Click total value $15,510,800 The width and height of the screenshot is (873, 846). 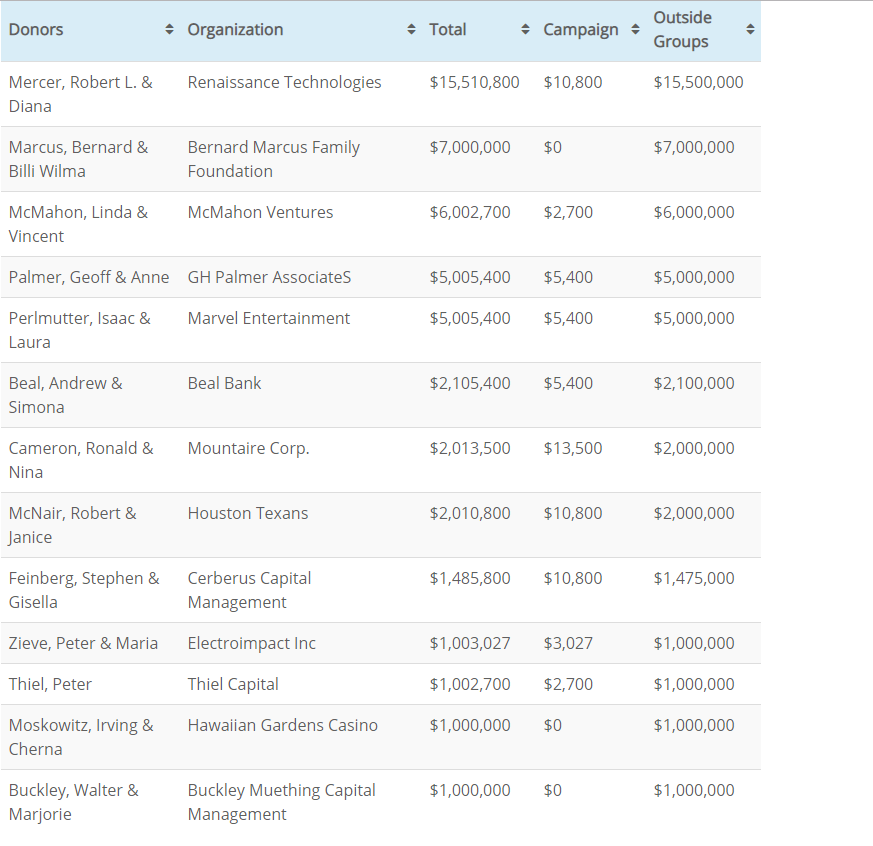pyautogui.click(x=474, y=82)
